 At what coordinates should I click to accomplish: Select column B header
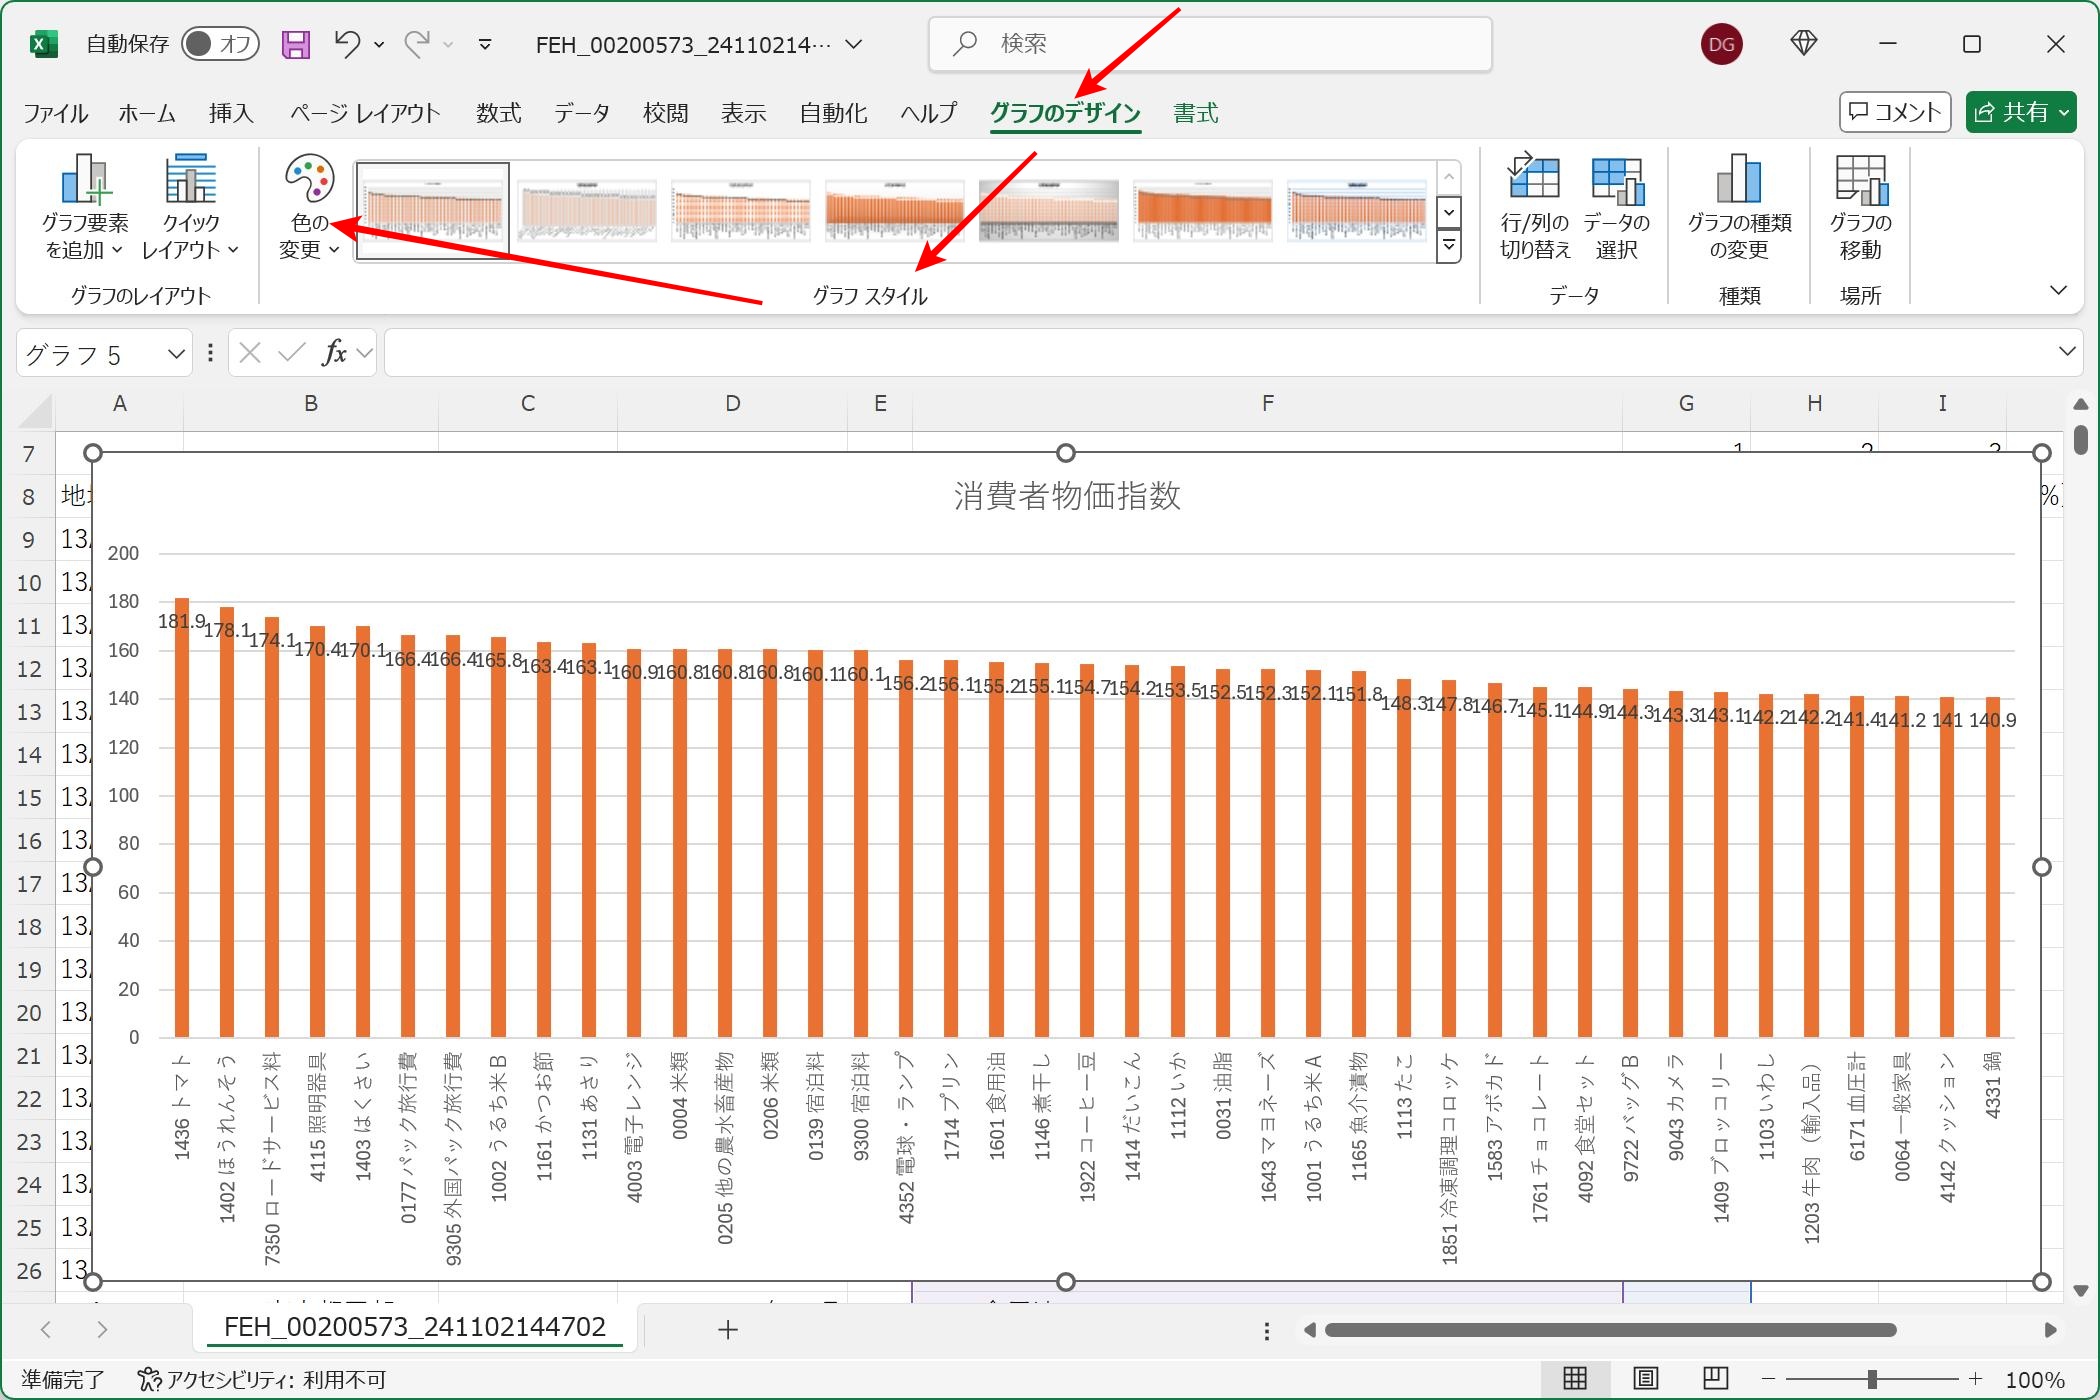pyautogui.click(x=311, y=403)
